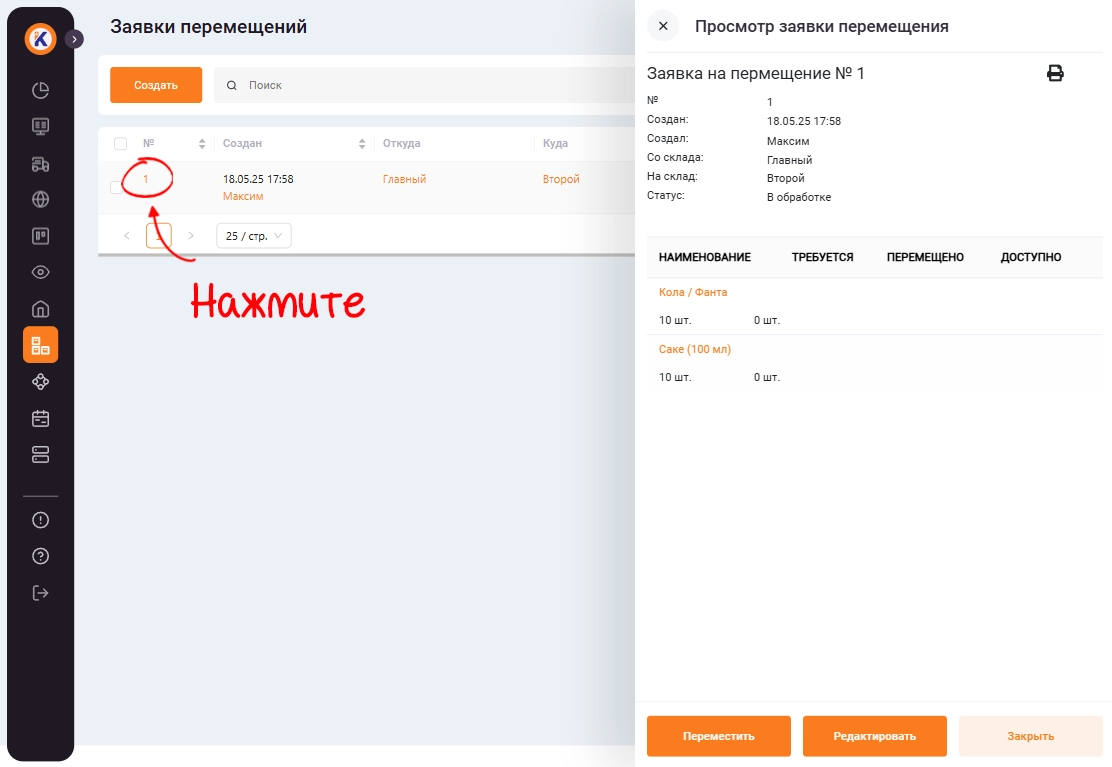Select the active warehouse boxes sidebar icon
The height and width of the screenshot is (767, 1112).
coord(41,345)
